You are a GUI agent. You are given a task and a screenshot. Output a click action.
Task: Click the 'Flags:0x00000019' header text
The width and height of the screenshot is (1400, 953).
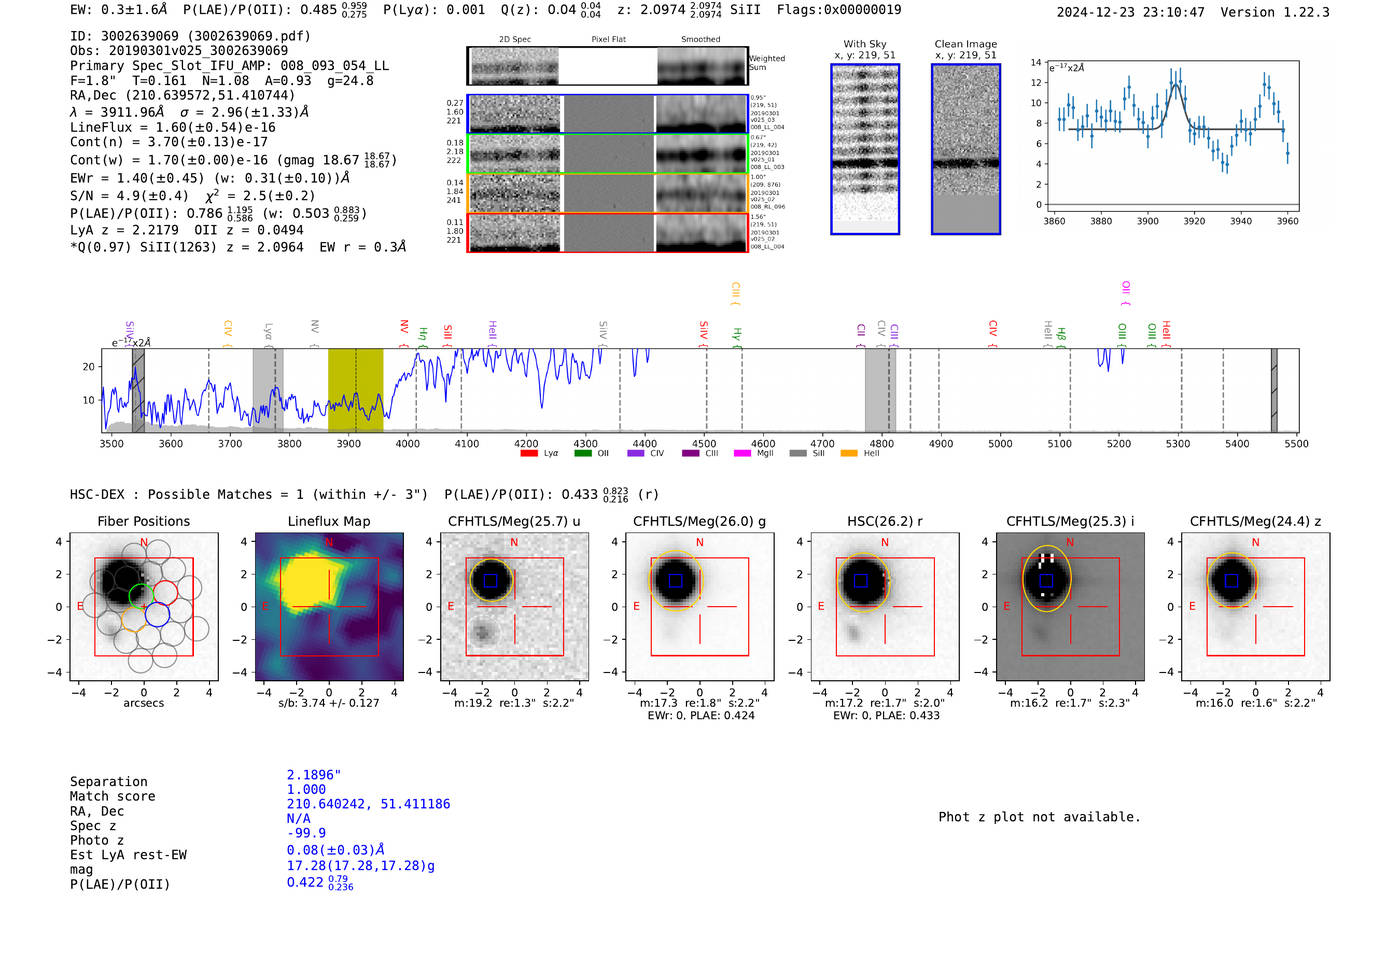coord(839,10)
